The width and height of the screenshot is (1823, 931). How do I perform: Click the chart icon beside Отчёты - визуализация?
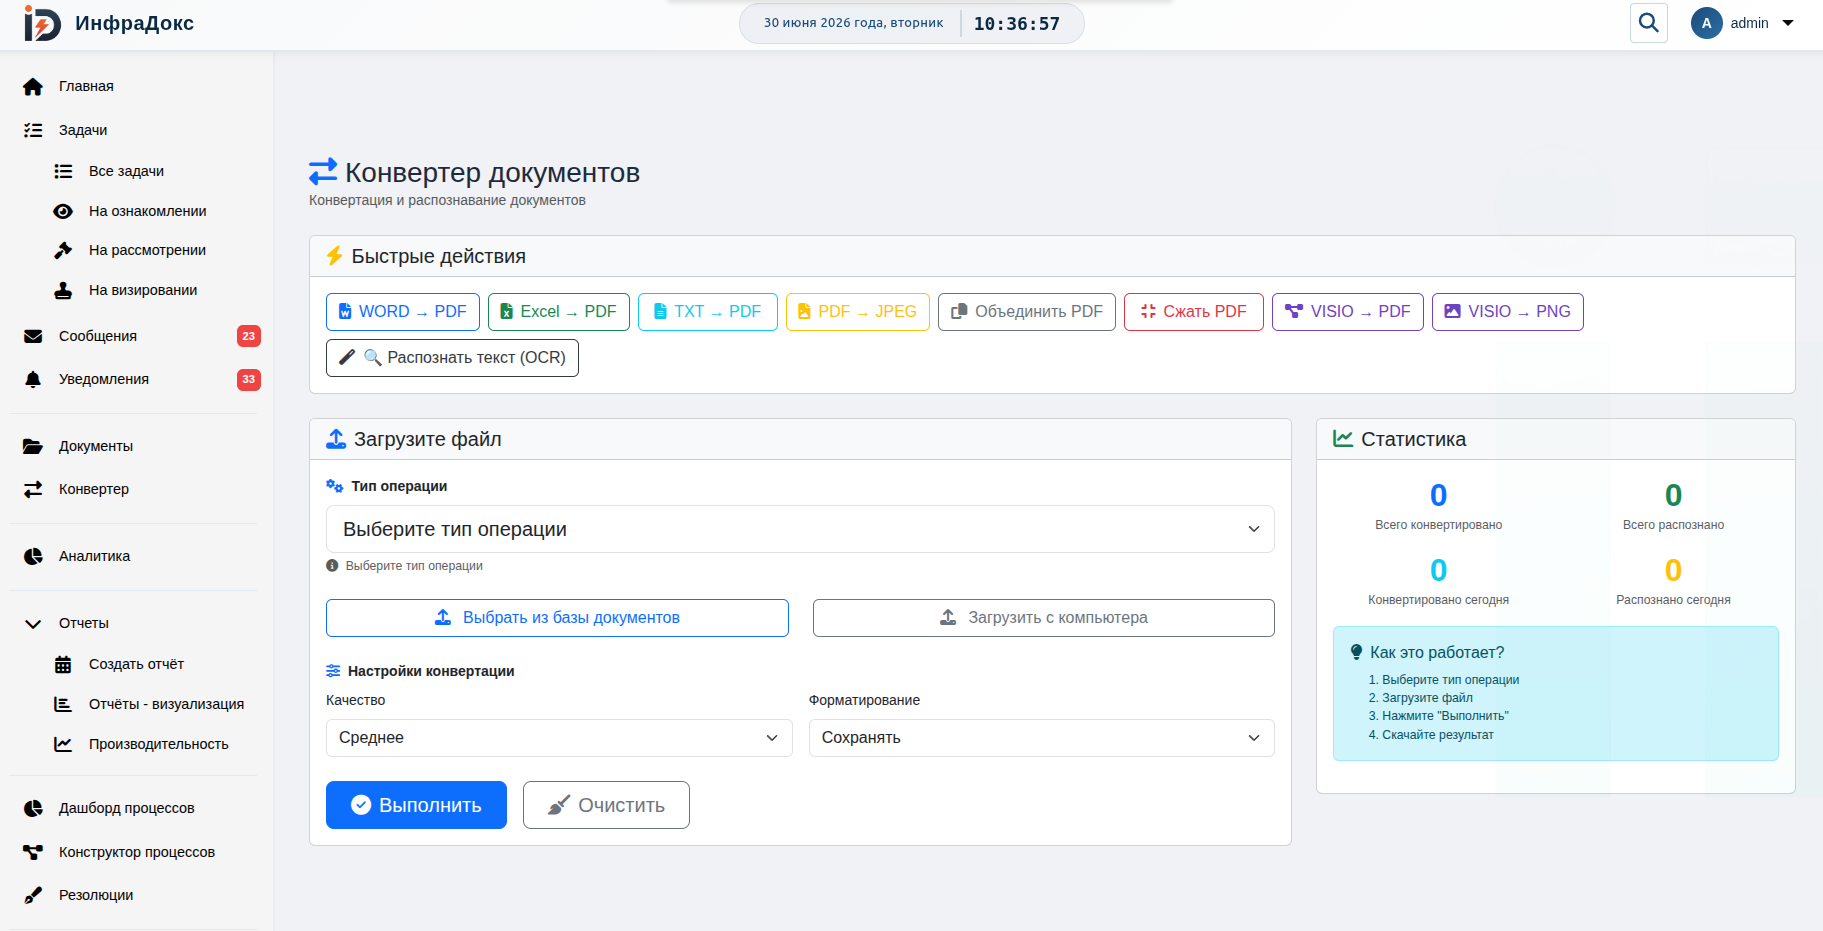click(63, 704)
